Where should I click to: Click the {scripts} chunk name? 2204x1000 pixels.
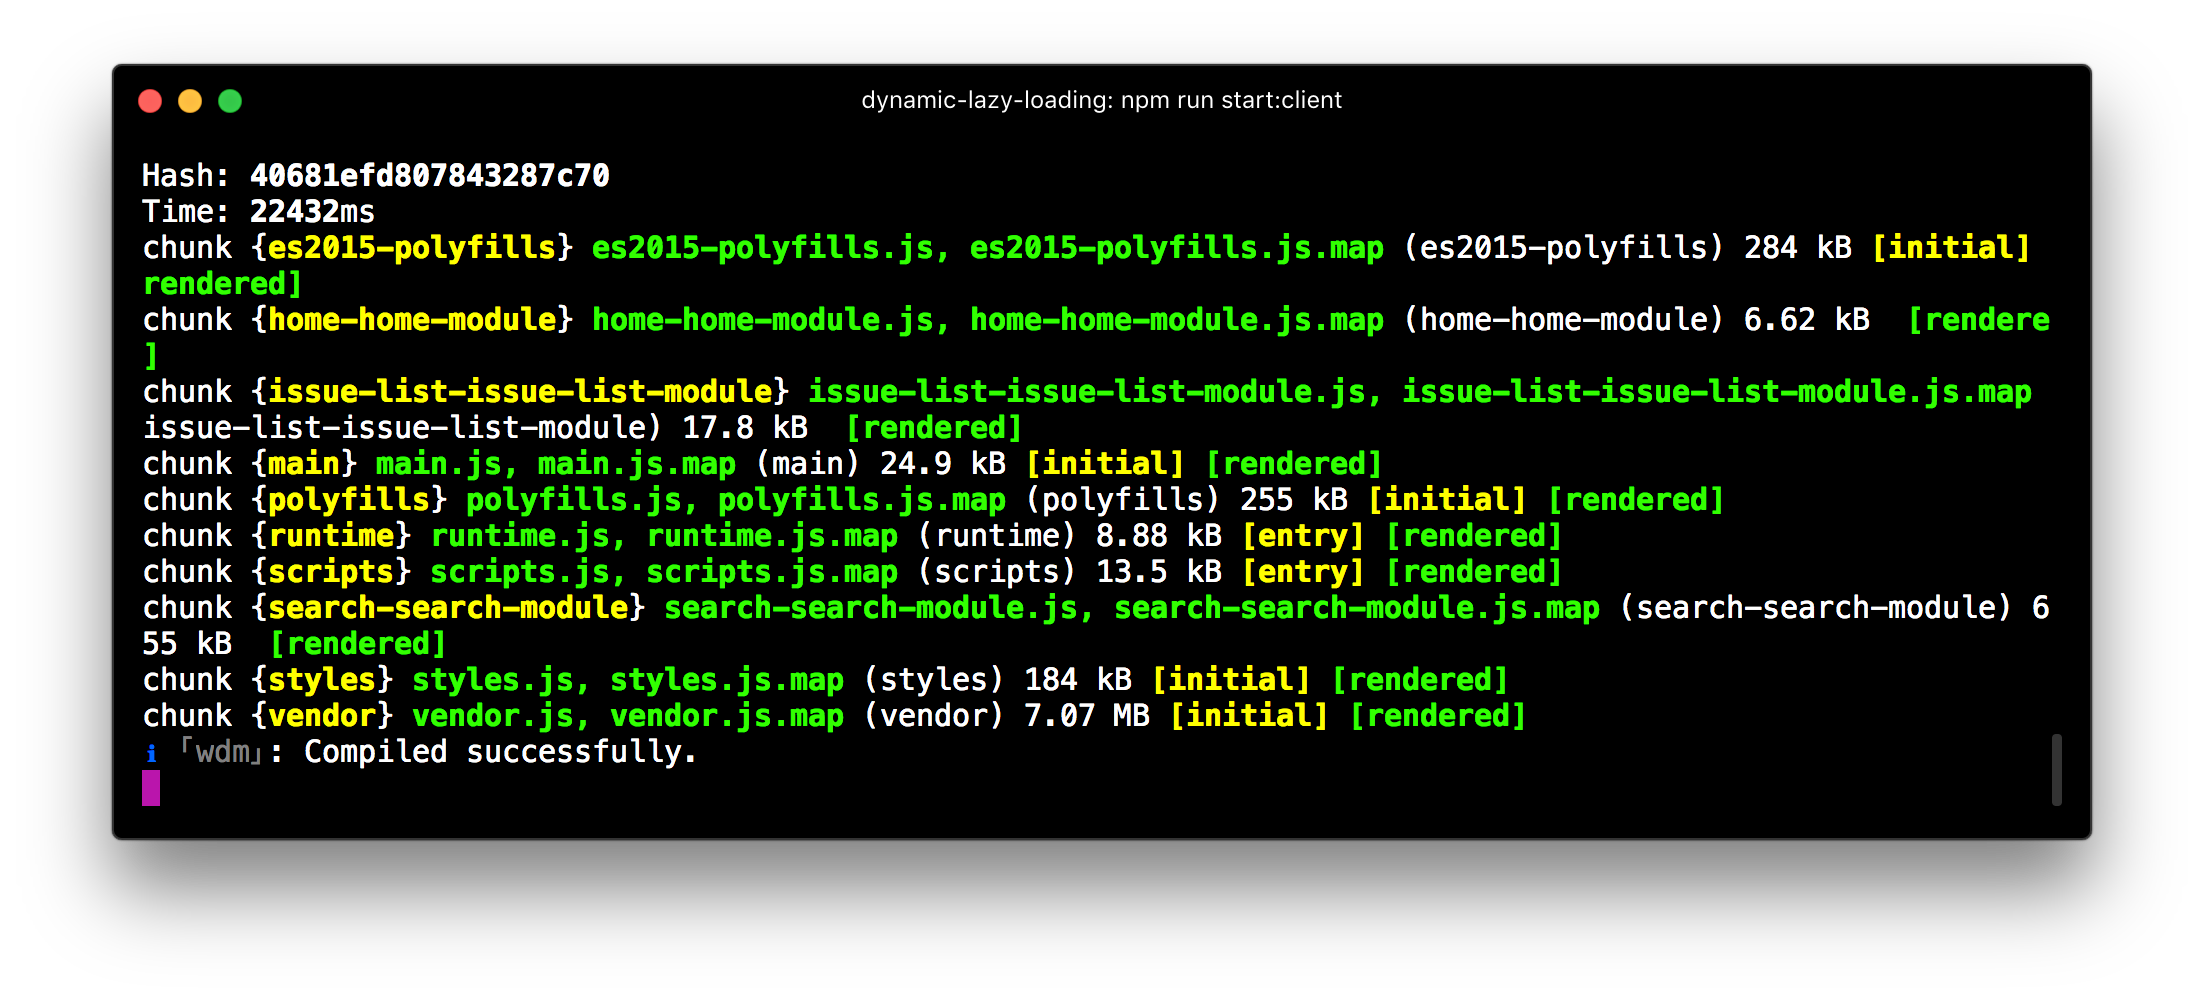pos(331,572)
